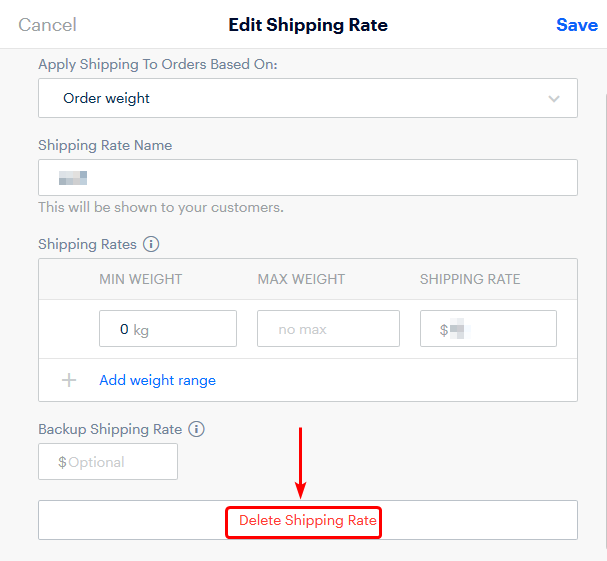The image size is (607, 561).
Task: Click the no max weight field
Action: pyautogui.click(x=328, y=328)
